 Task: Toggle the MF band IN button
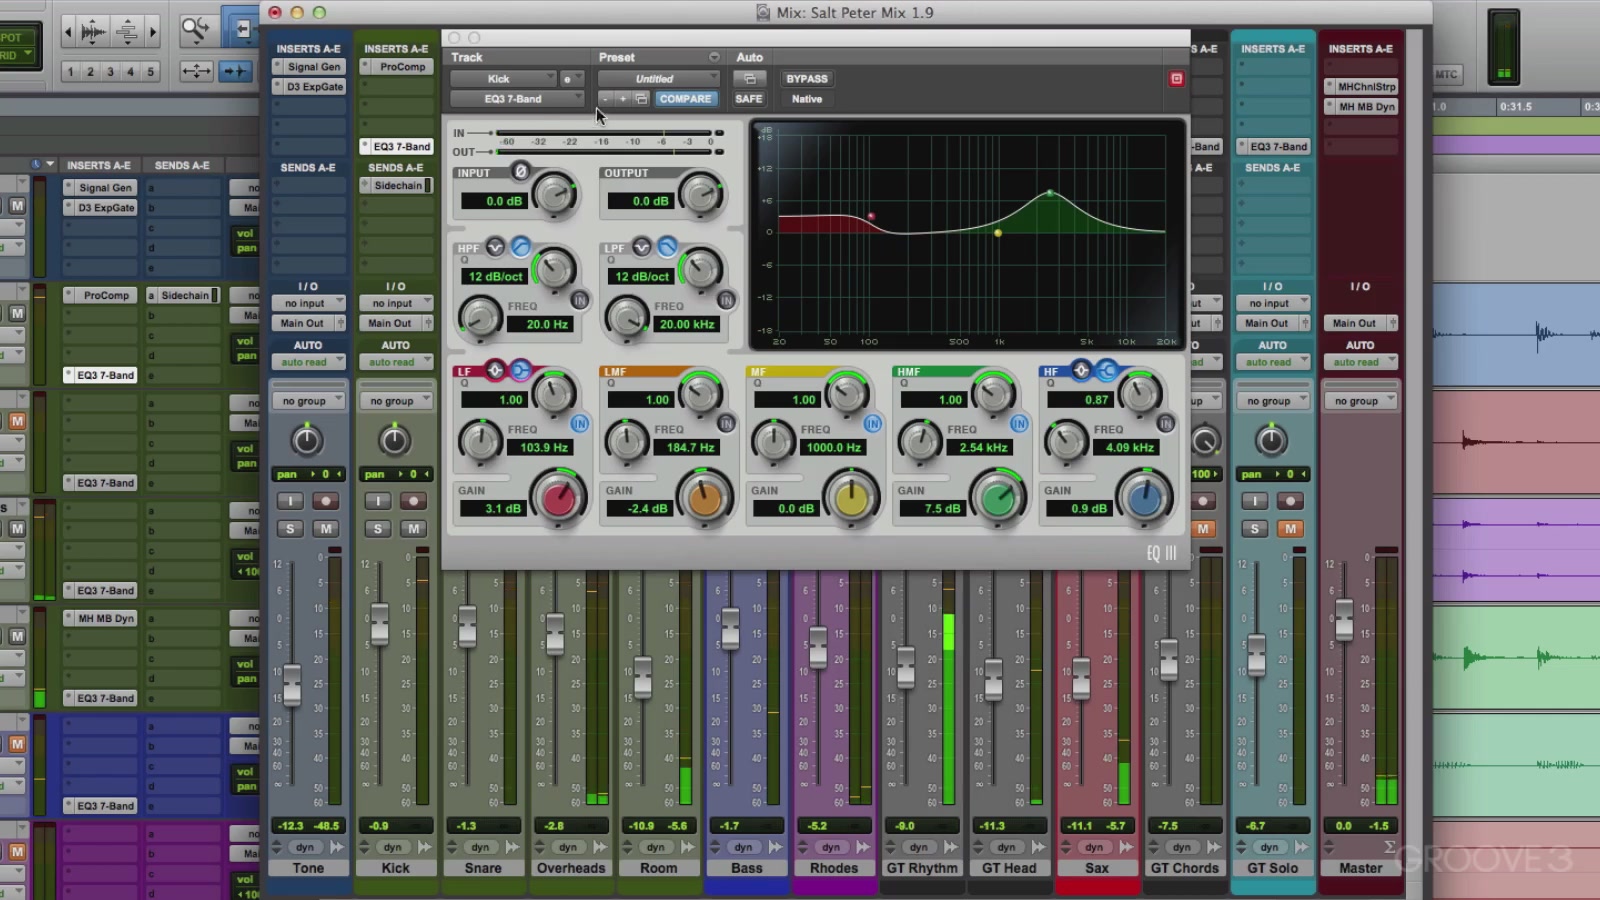coord(873,424)
